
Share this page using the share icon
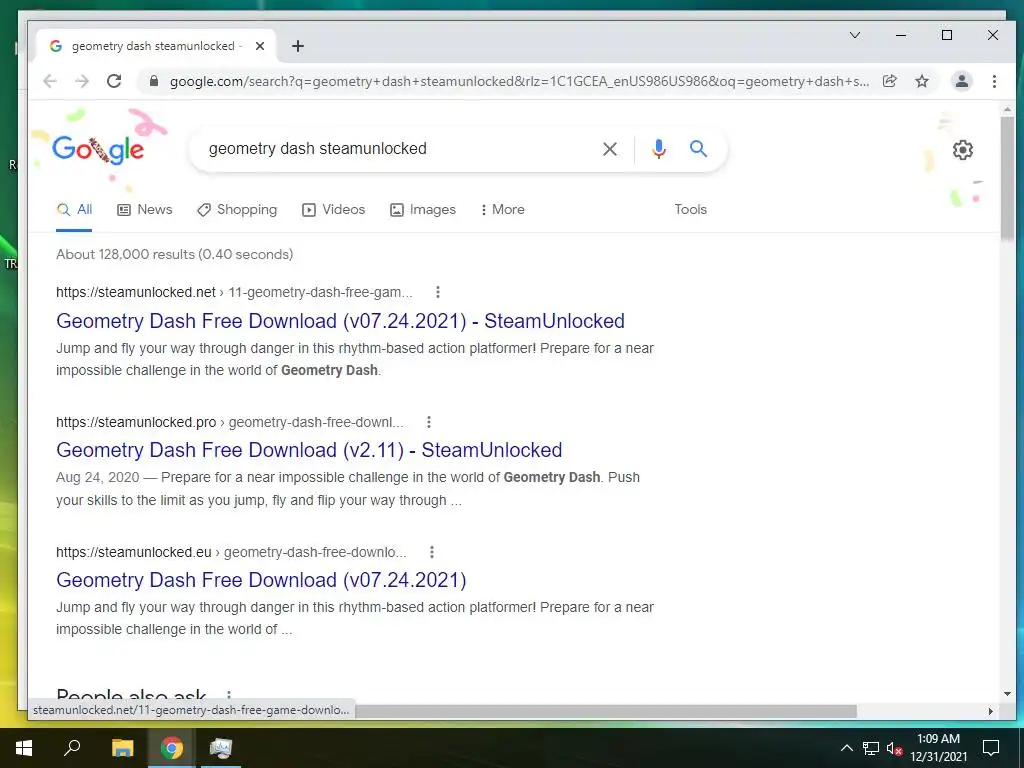(x=889, y=81)
